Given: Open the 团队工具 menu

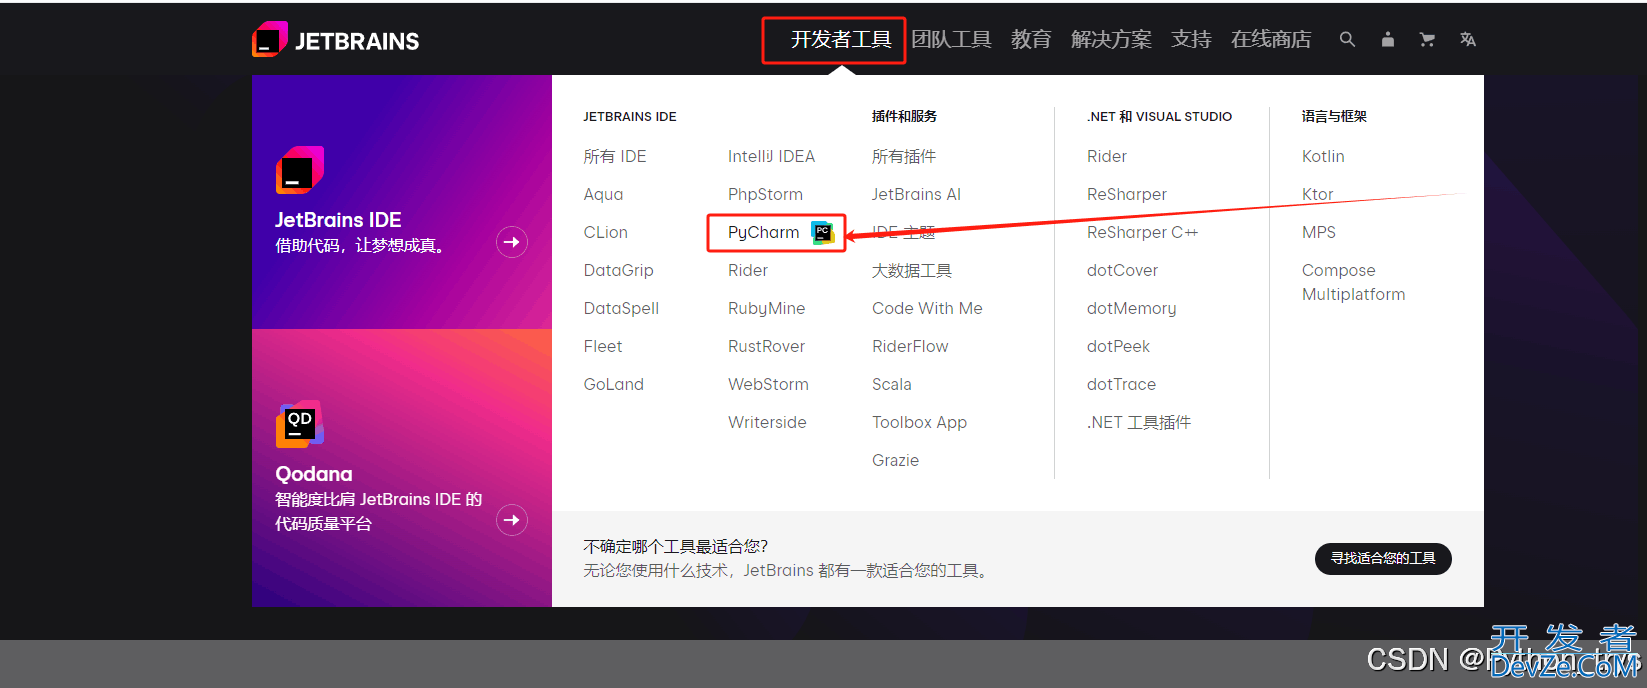Looking at the screenshot, I should tap(951, 39).
